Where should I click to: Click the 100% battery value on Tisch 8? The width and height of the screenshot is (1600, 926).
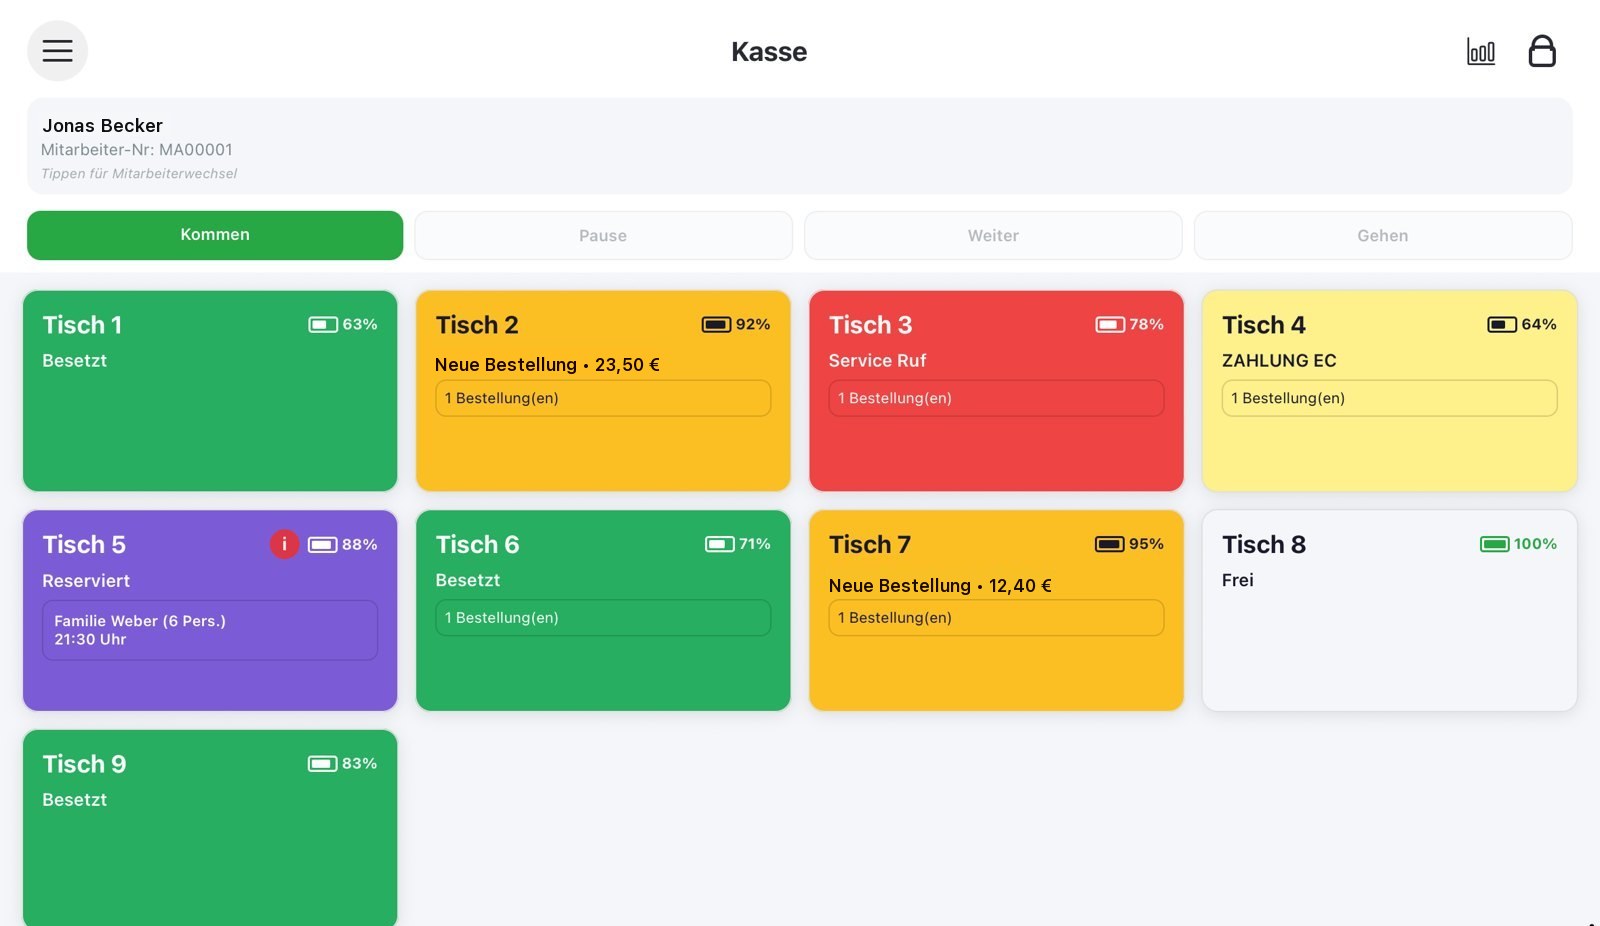[1535, 544]
